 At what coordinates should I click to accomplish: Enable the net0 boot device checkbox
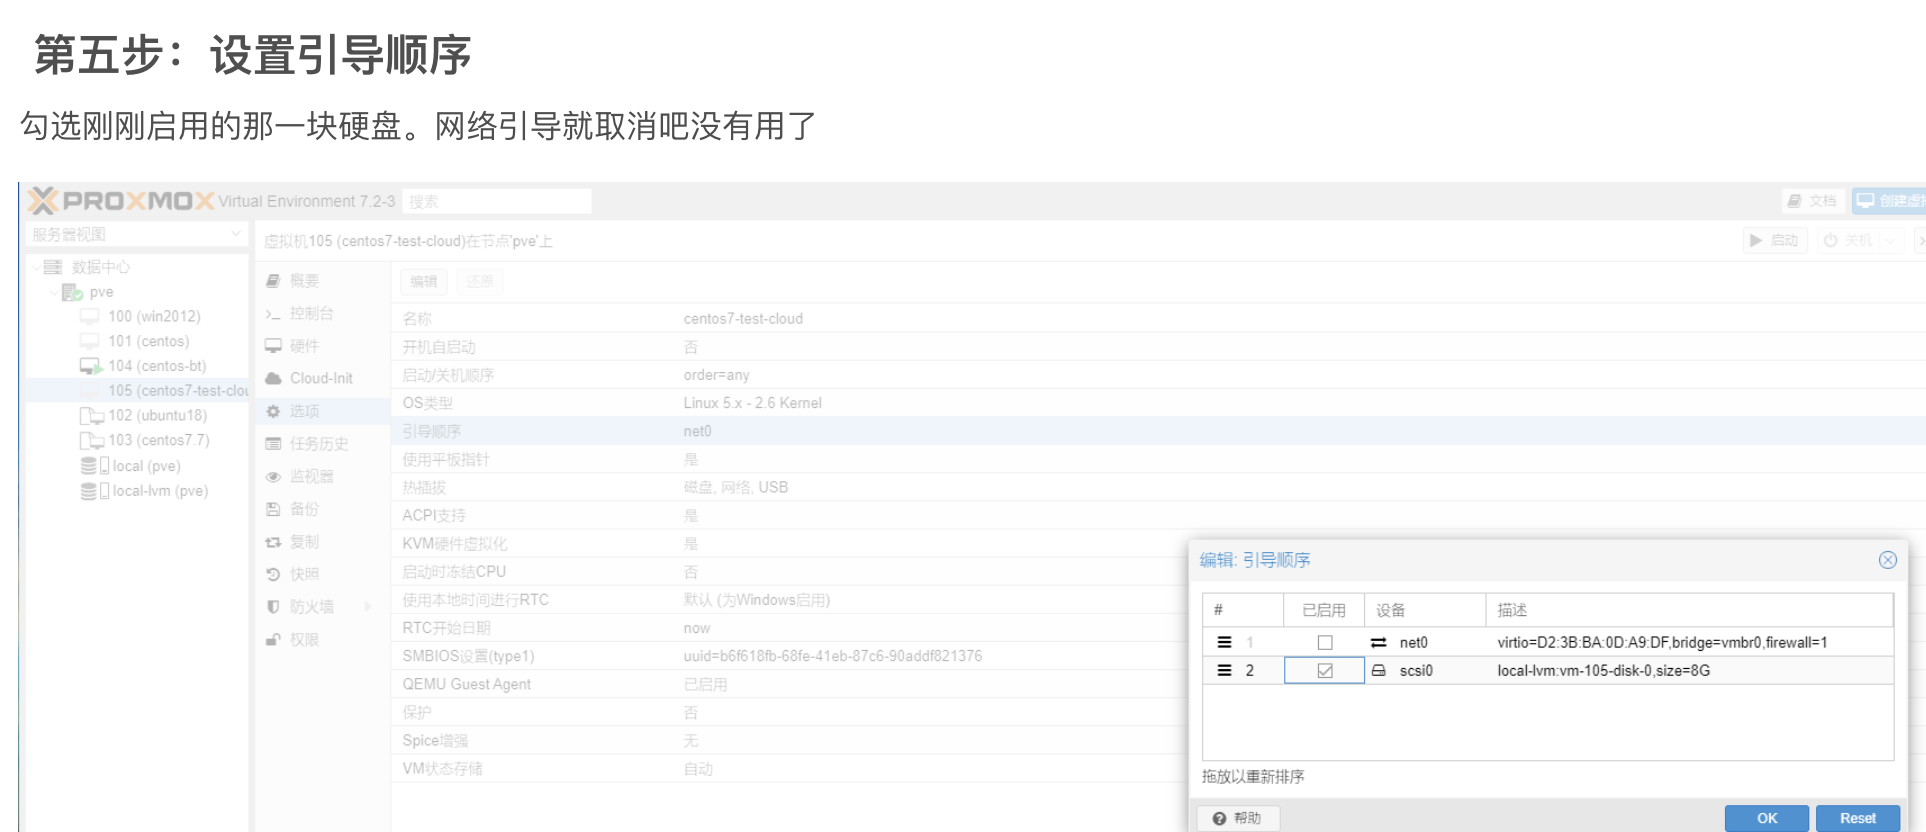pos(1325,642)
